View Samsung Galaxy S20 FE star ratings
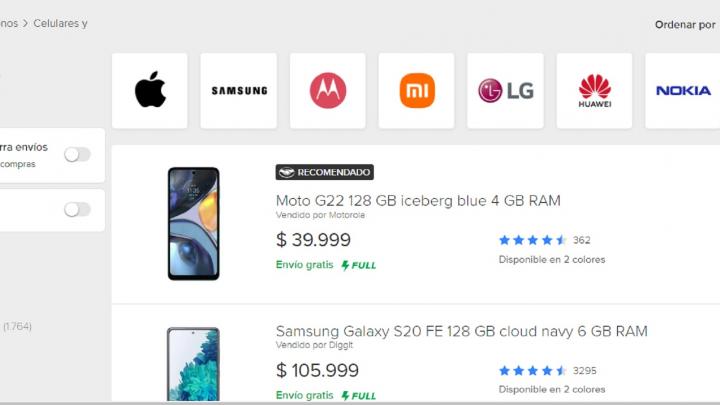 point(547,371)
